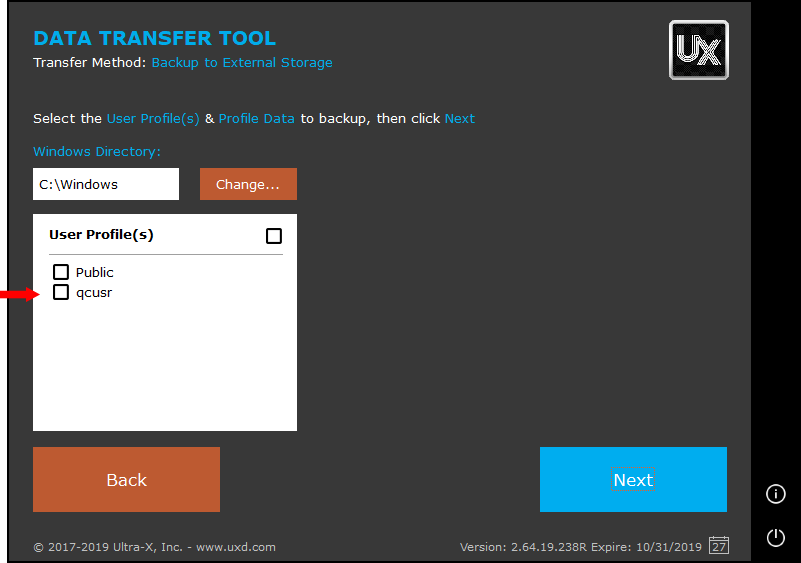Proceed with the blue Next button
This screenshot has width=801, height=563.
tap(633, 480)
